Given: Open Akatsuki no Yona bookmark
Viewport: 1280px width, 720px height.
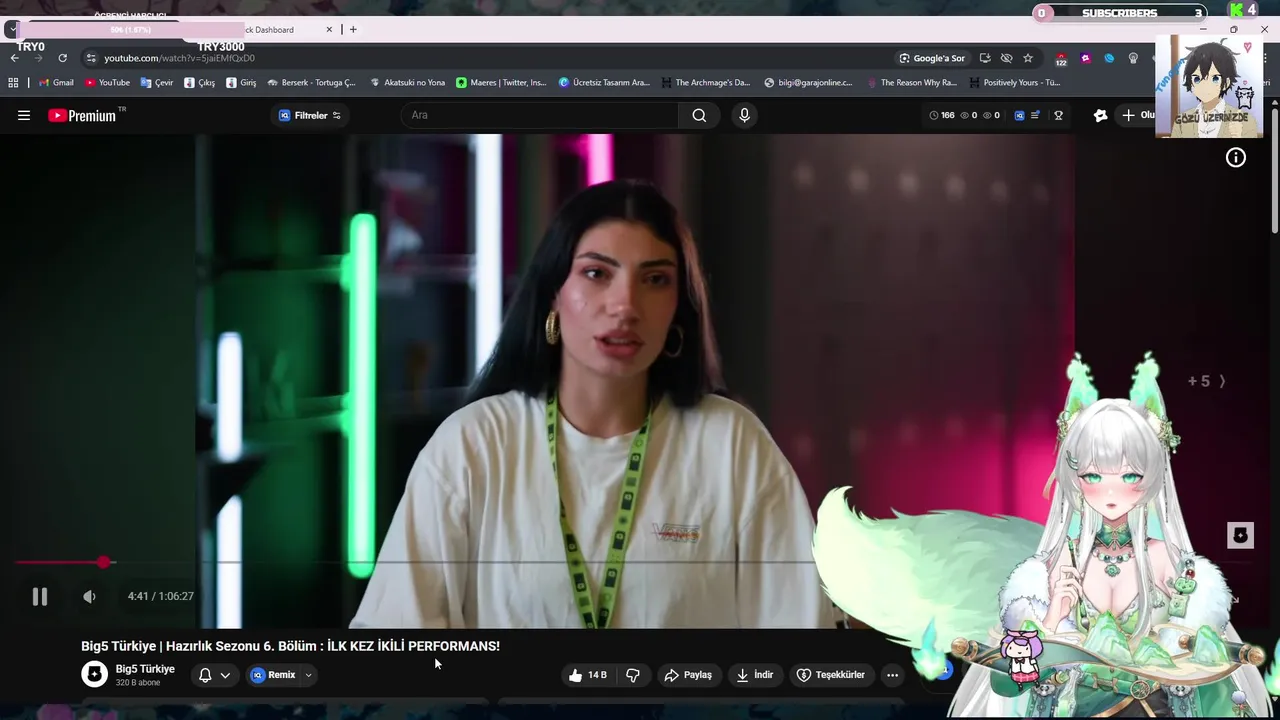Looking at the screenshot, I should 408,83.
